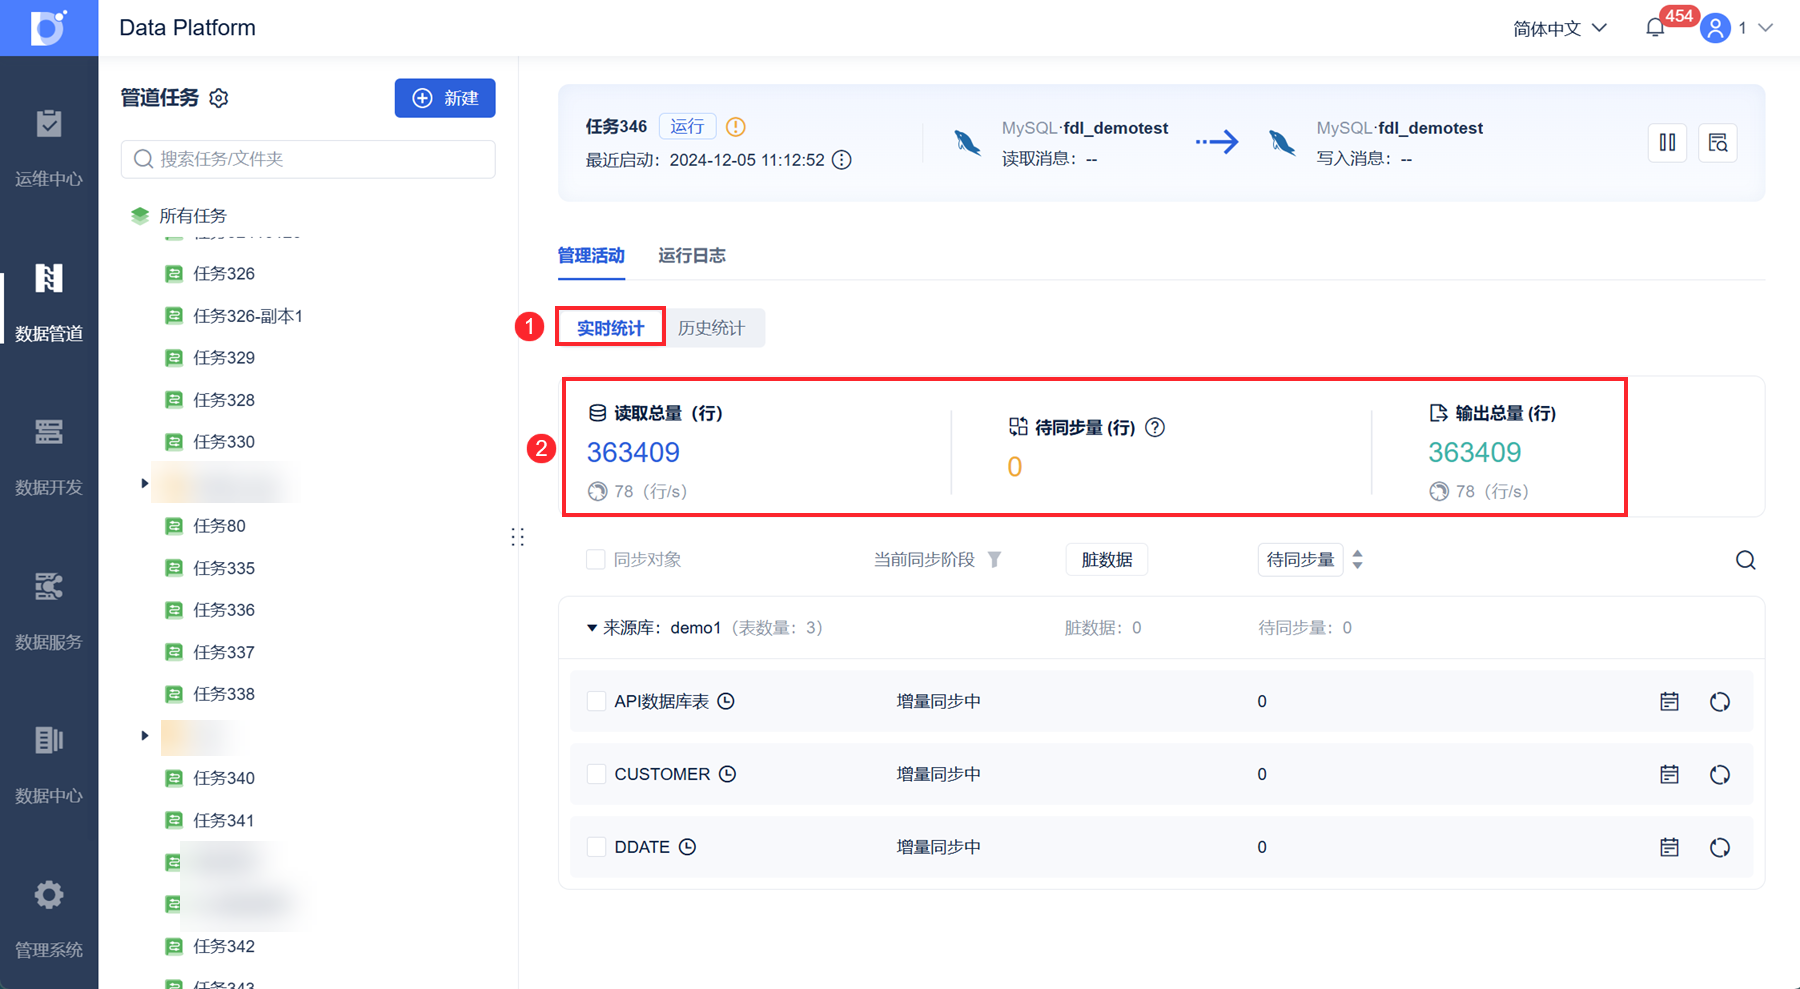Resync the DDATE row
The width and height of the screenshot is (1800, 989).
(x=1720, y=847)
